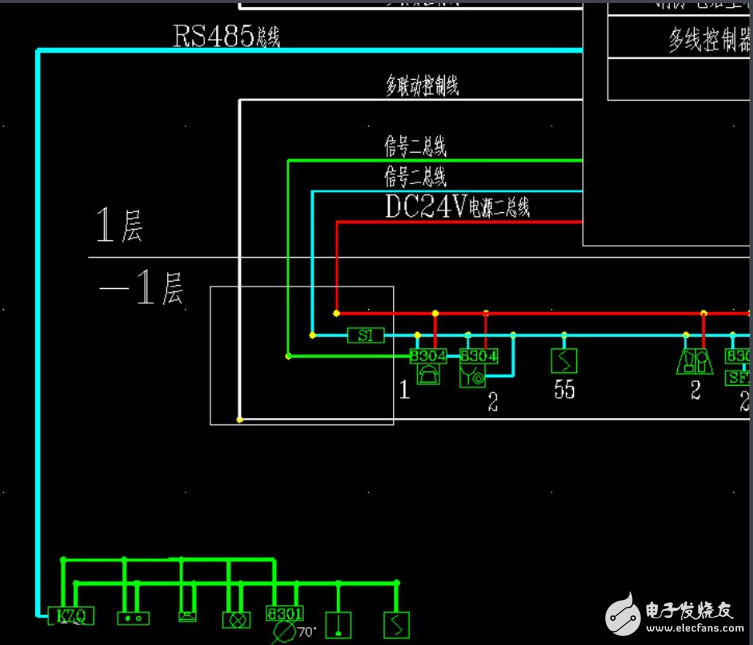753x645 pixels.
Task: Select the 多联动控制线 label
Action: click(422, 86)
